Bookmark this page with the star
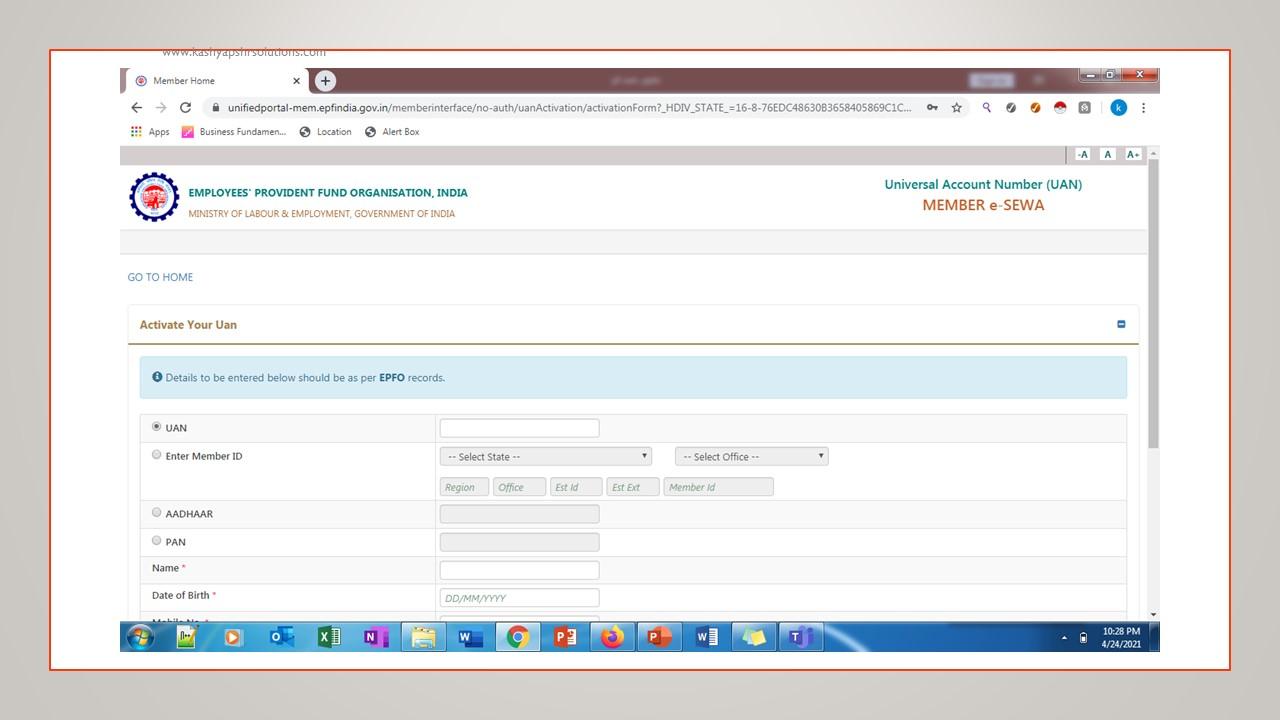1280x720 pixels. (x=956, y=108)
